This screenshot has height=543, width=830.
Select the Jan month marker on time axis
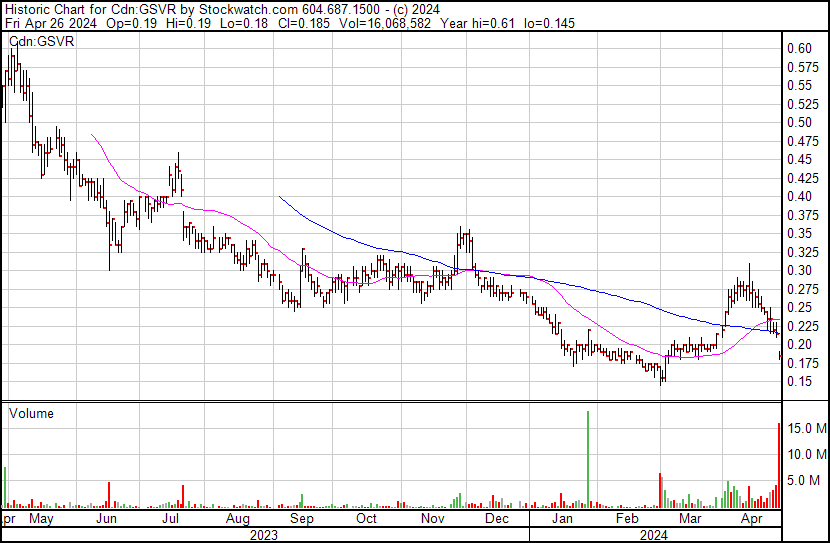click(562, 520)
